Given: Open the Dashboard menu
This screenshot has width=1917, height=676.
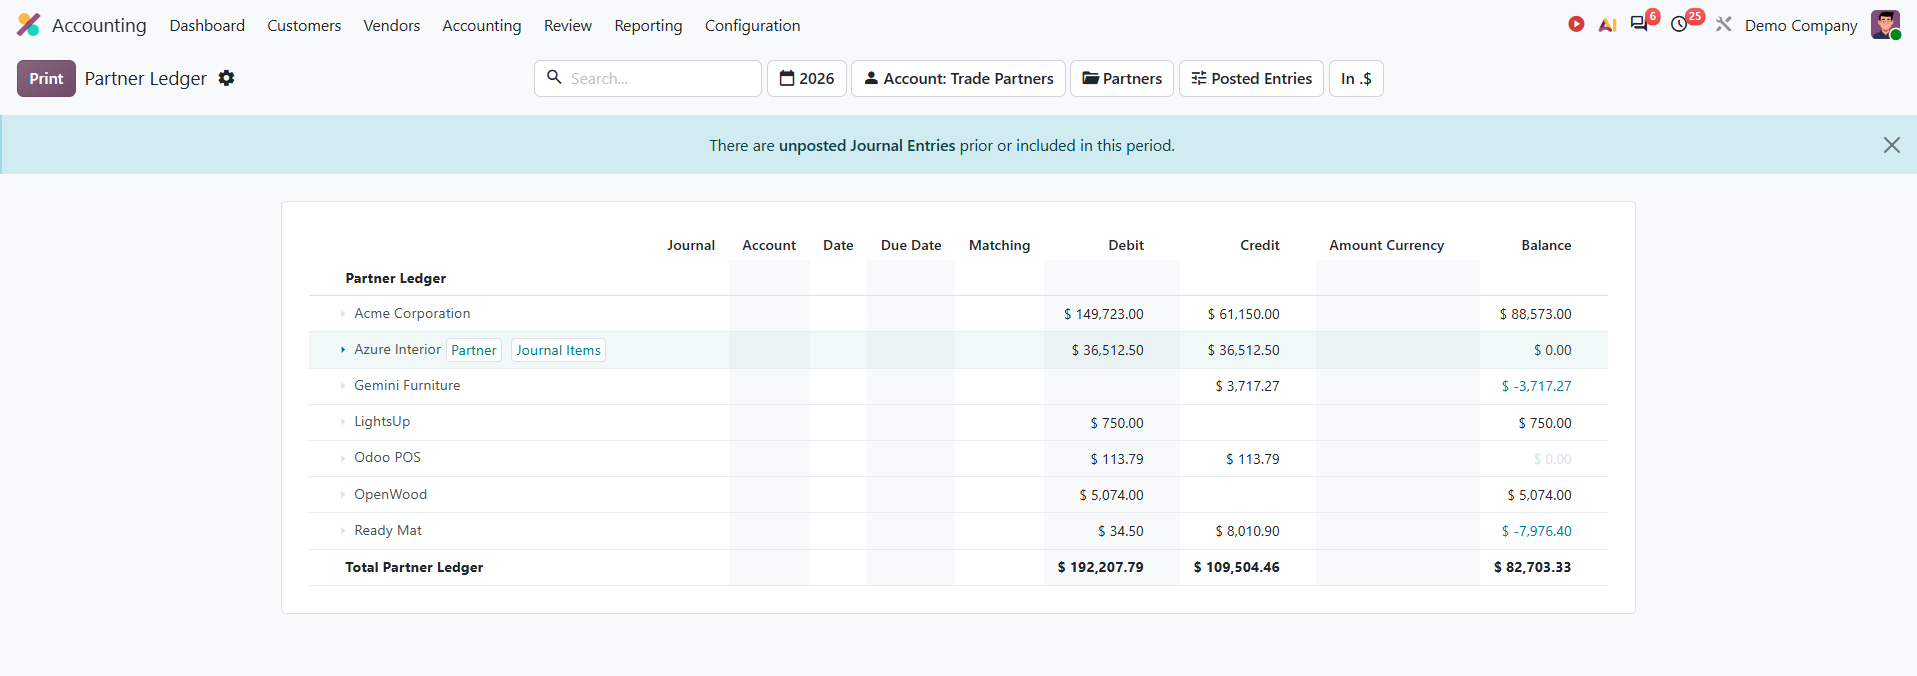Looking at the screenshot, I should point(207,25).
